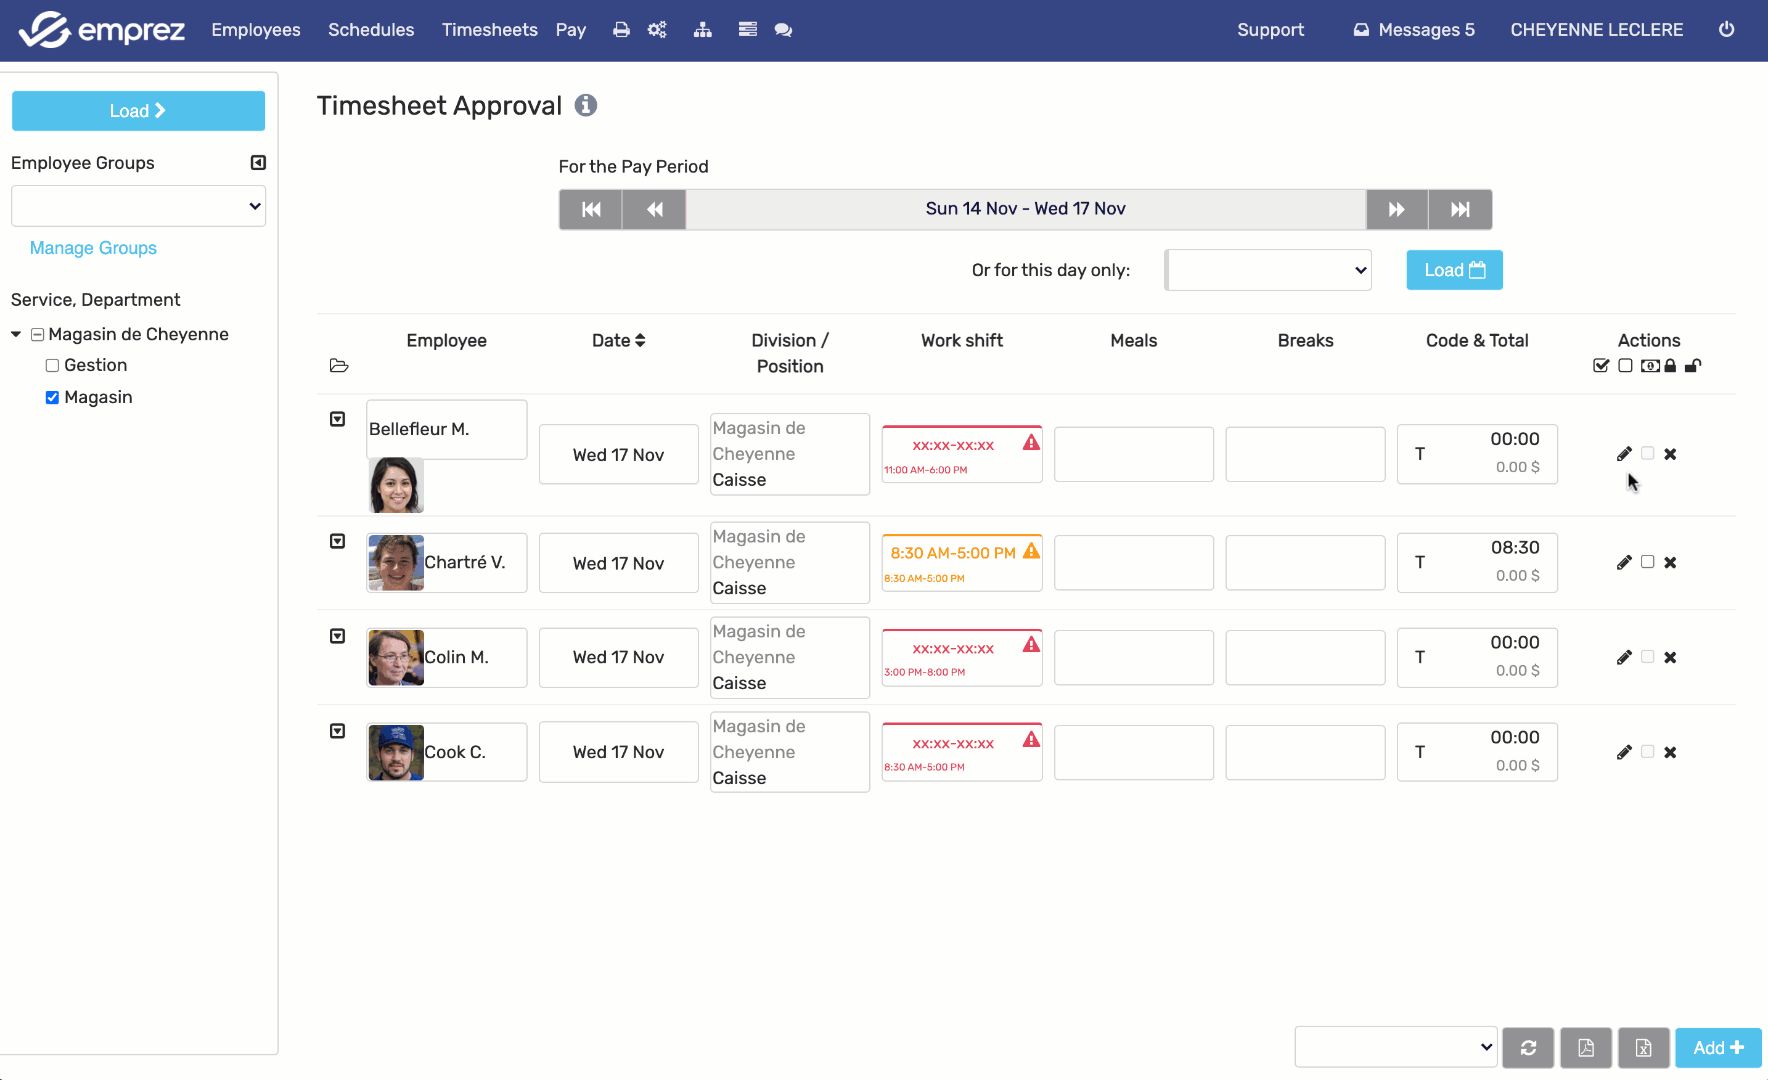Image resolution: width=1768 pixels, height=1080 pixels.
Task: Open the server list icon in navbar
Action: 748,30
